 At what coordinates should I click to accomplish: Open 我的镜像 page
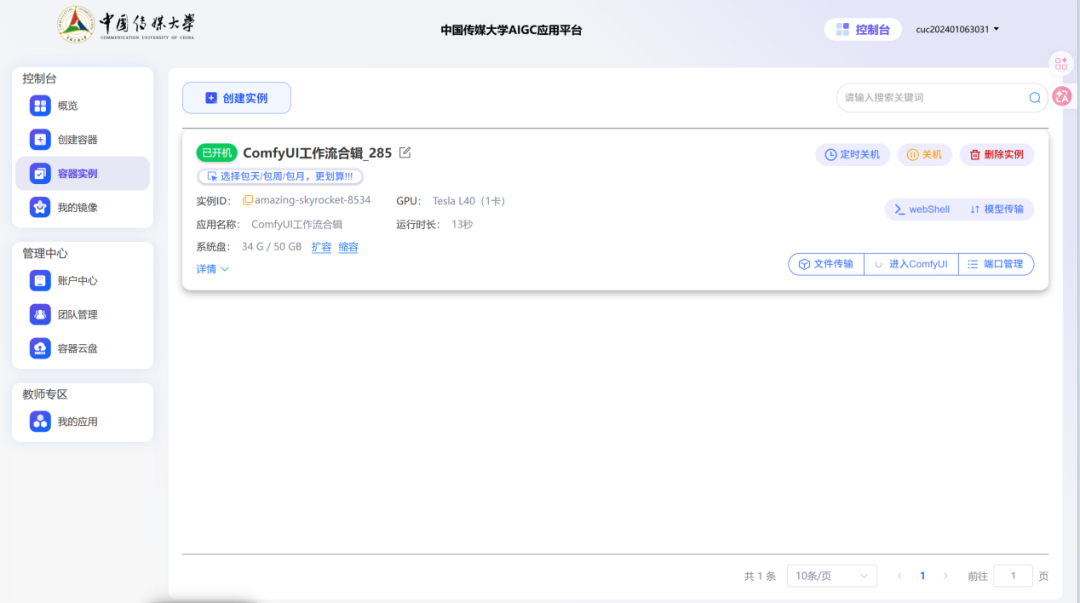[82, 207]
